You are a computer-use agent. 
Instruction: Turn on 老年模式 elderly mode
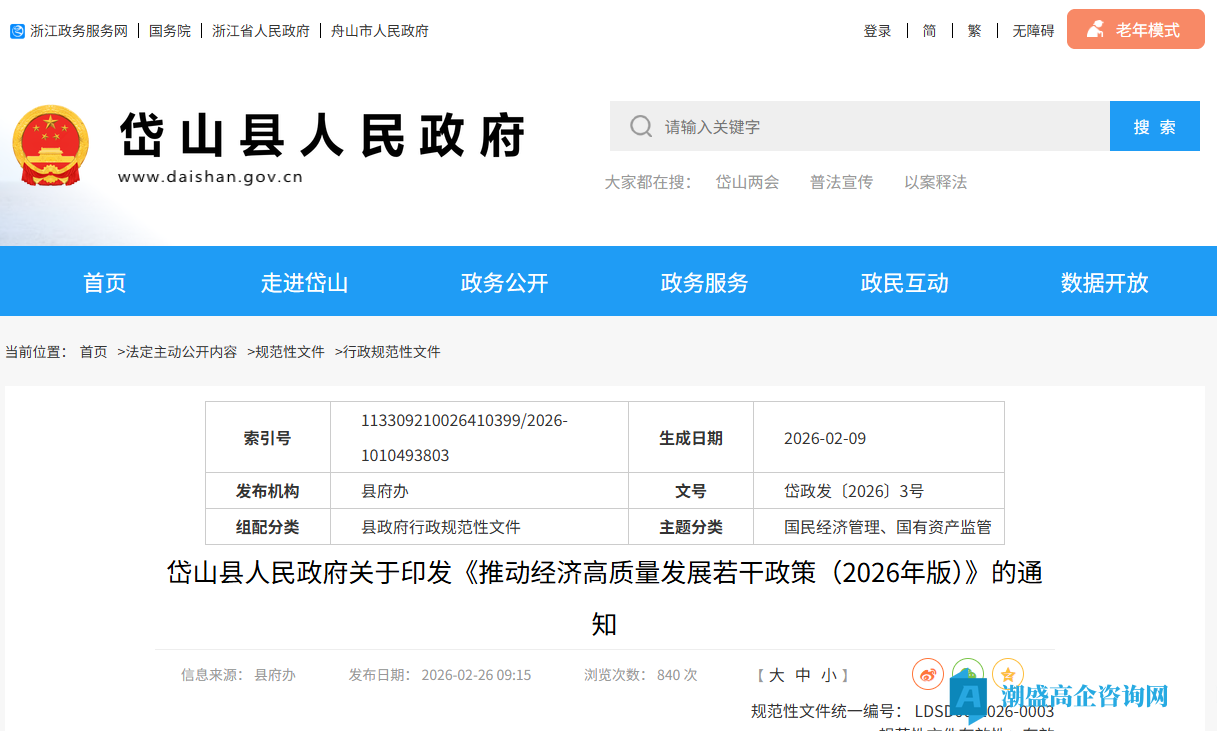point(1136,30)
